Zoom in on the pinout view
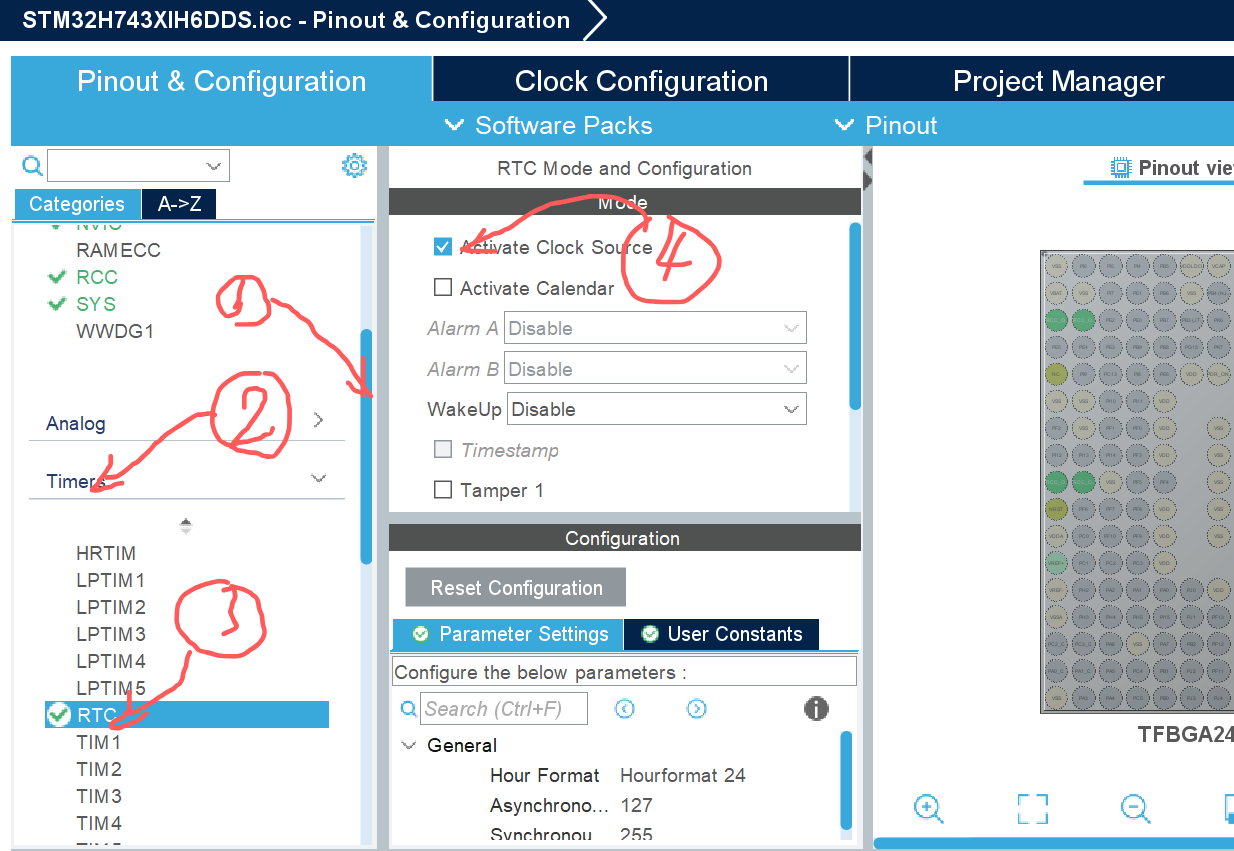 (928, 808)
